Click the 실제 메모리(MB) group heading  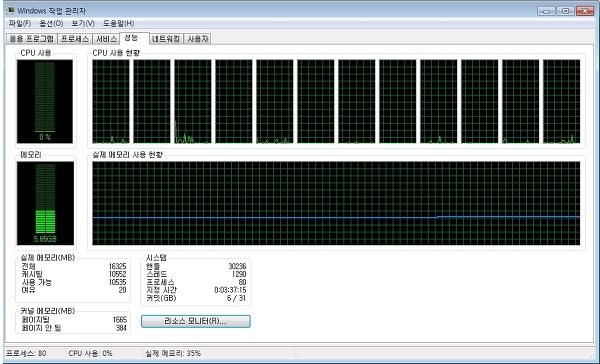pos(47,258)
